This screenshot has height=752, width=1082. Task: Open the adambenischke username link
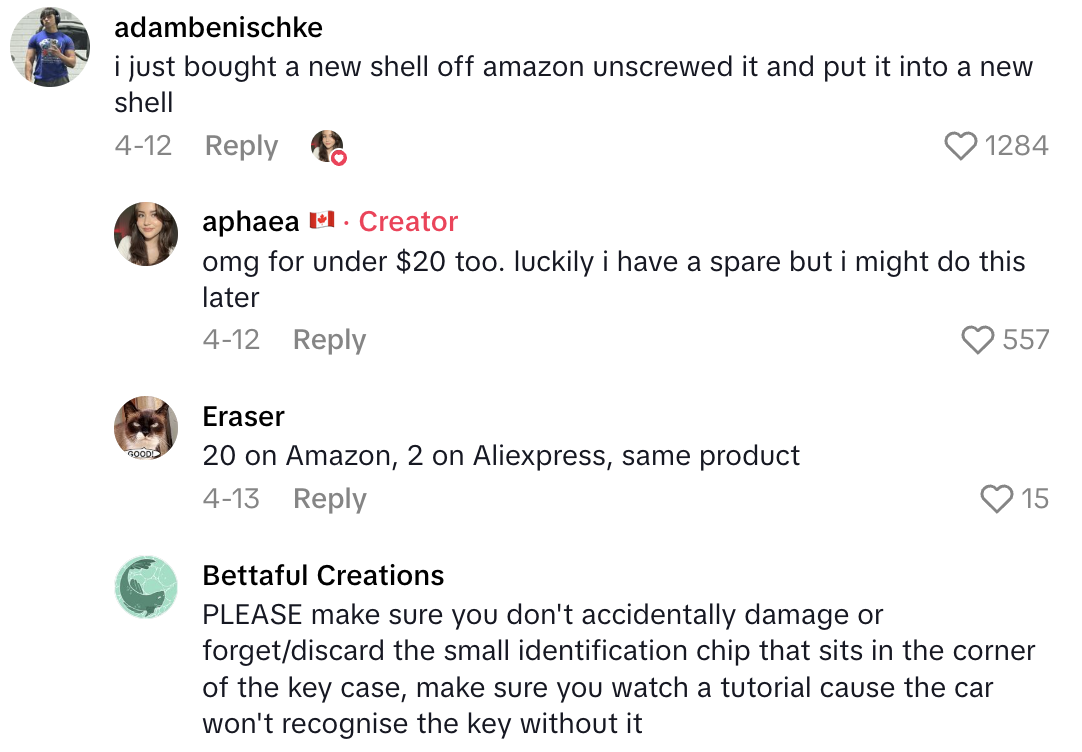tap(219, 27)
